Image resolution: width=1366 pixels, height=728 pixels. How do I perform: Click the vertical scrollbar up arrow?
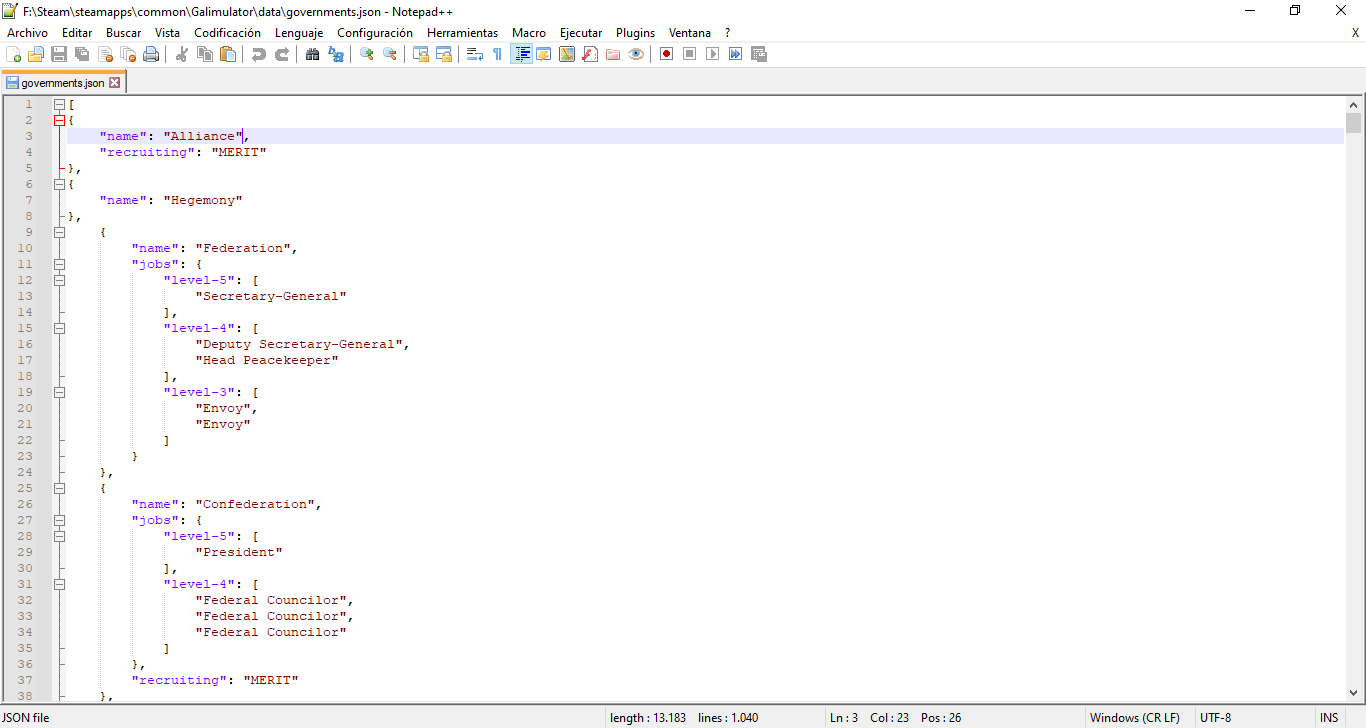pos(1354,104)
